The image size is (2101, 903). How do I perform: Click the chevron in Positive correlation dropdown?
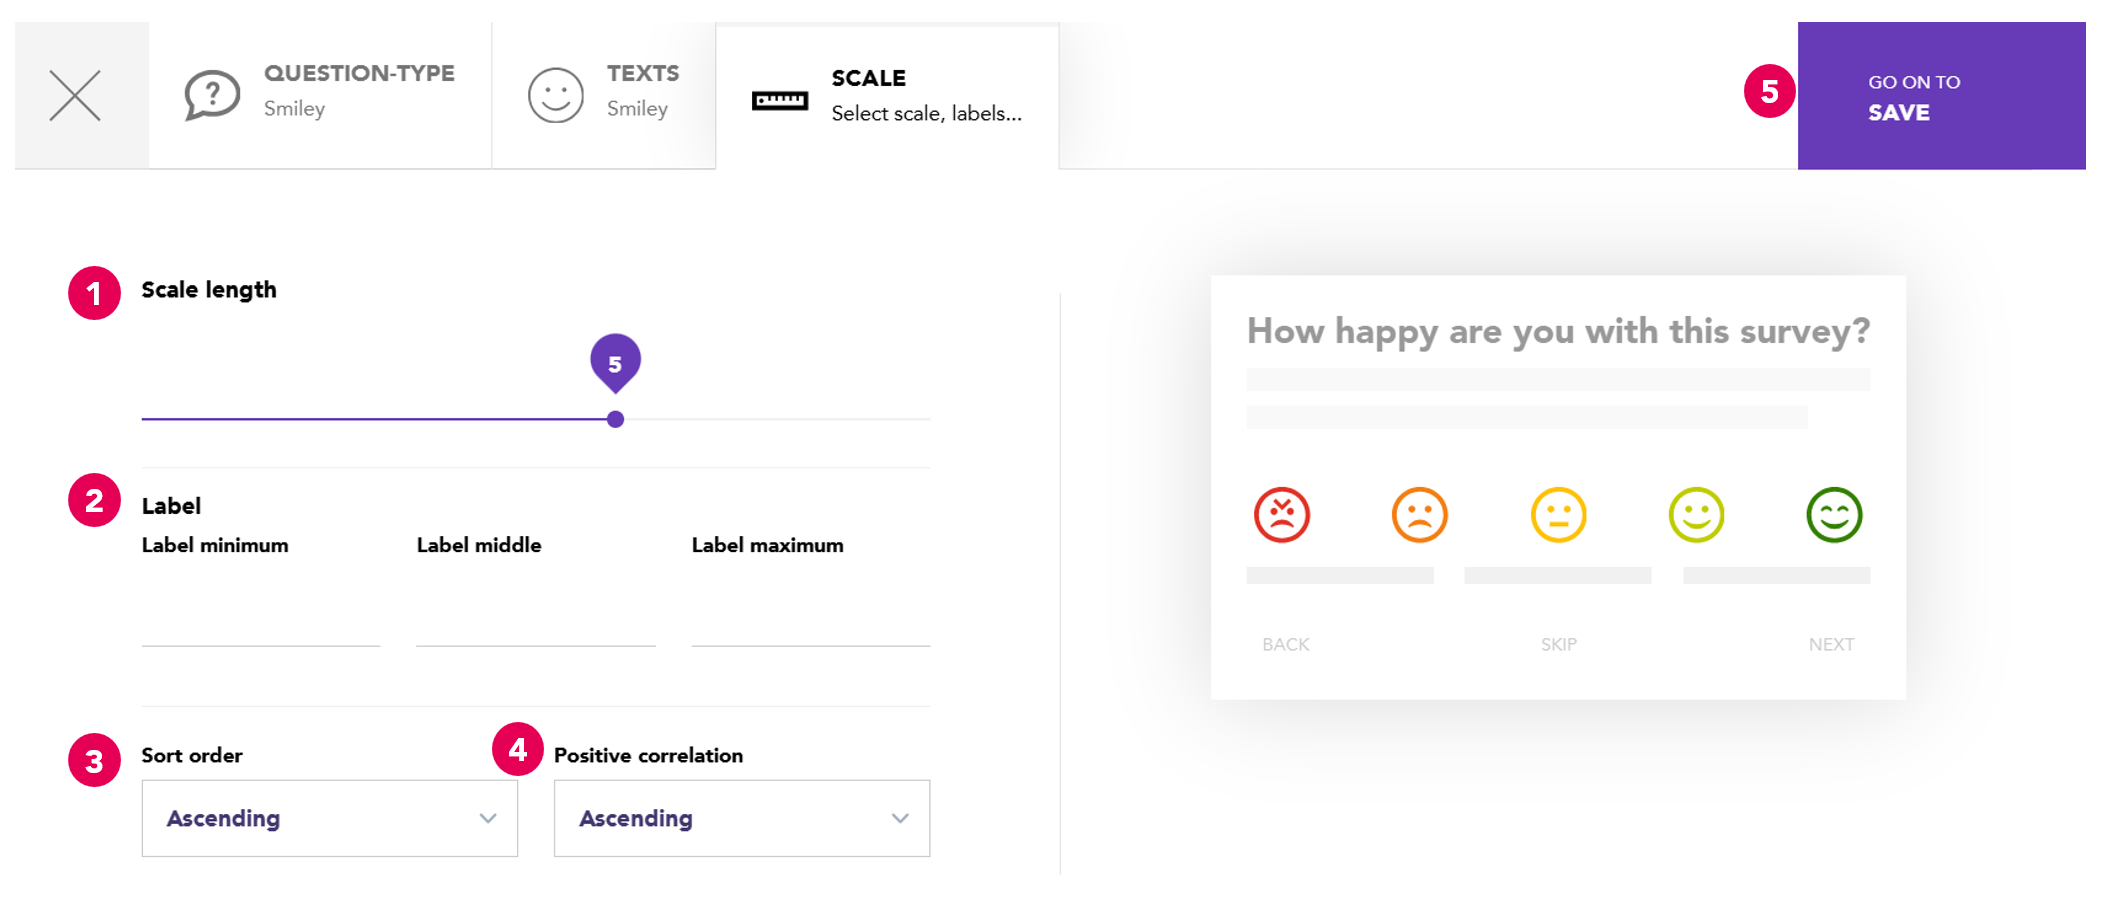[x=900, y=818]
